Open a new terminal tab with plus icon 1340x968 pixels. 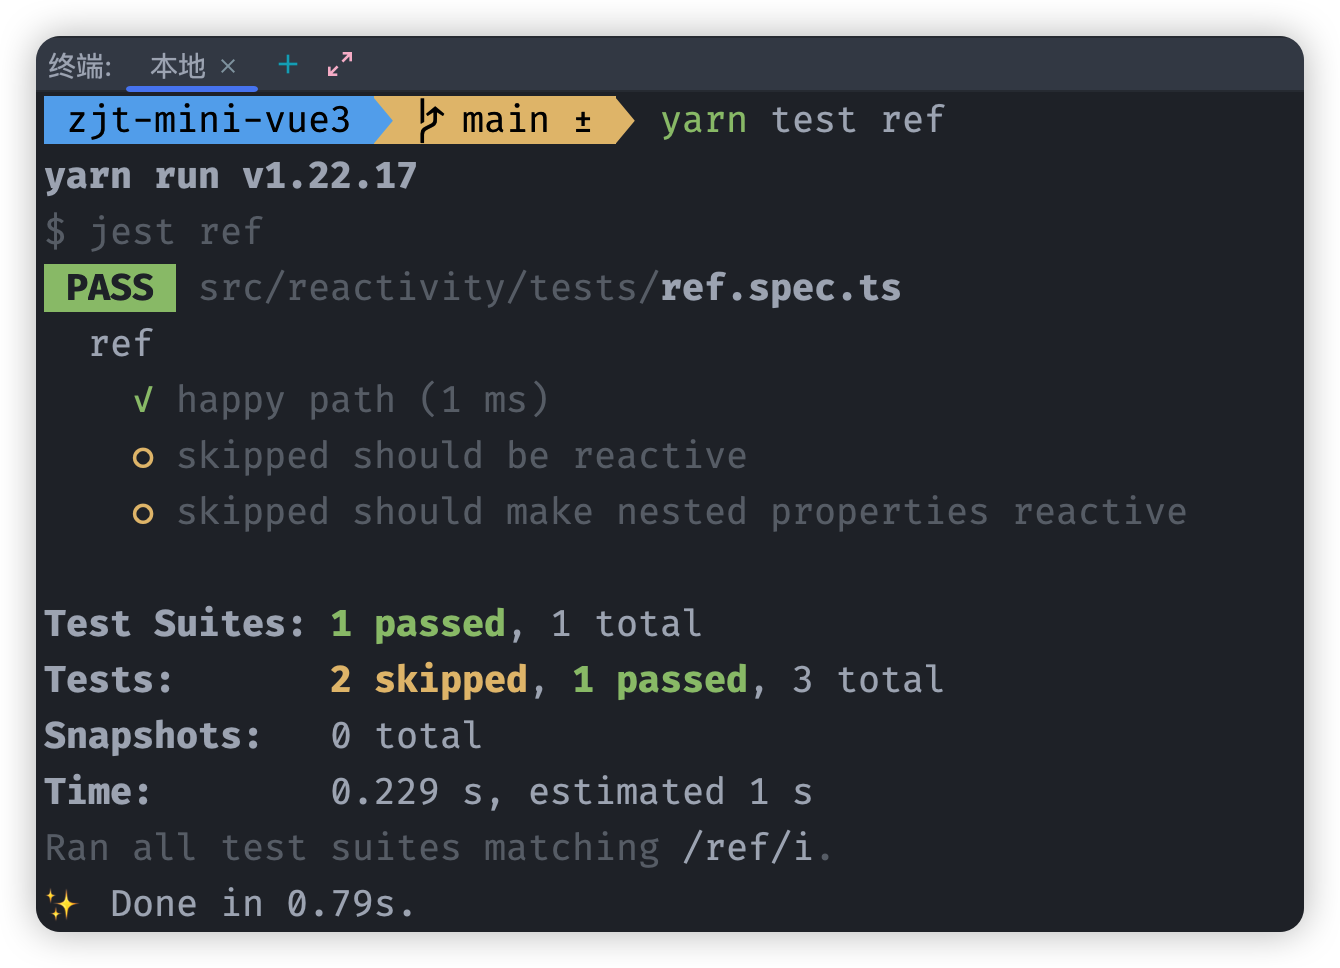[288, 65]
